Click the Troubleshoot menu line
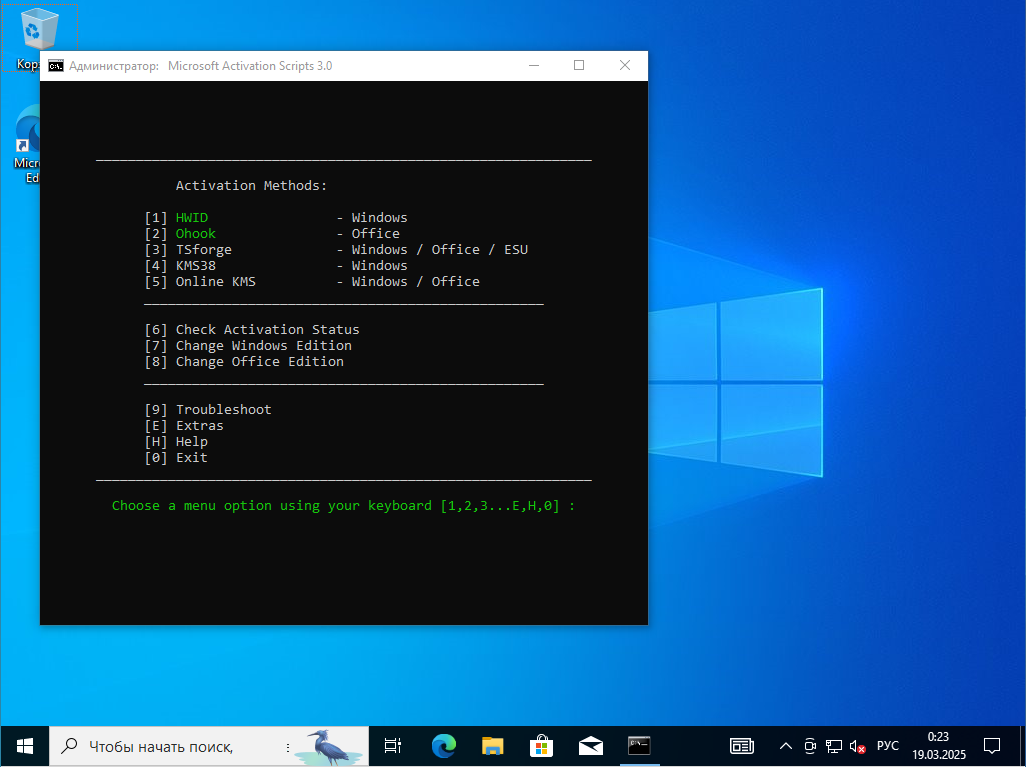 click(x=207, y=410)
